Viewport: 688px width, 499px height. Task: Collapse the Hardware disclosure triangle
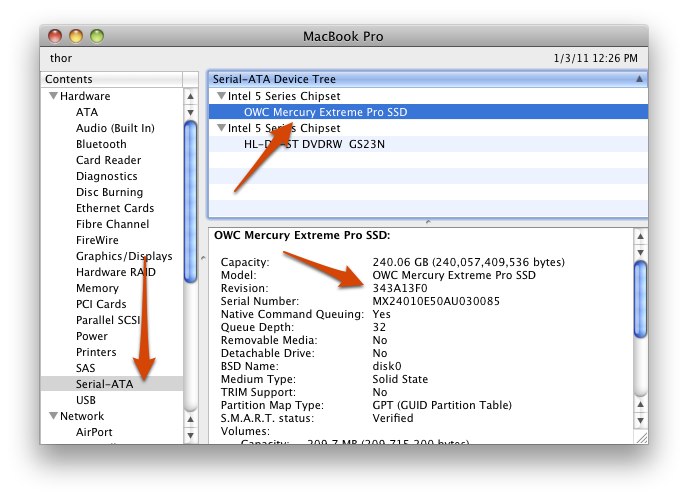tap(53, 96)
